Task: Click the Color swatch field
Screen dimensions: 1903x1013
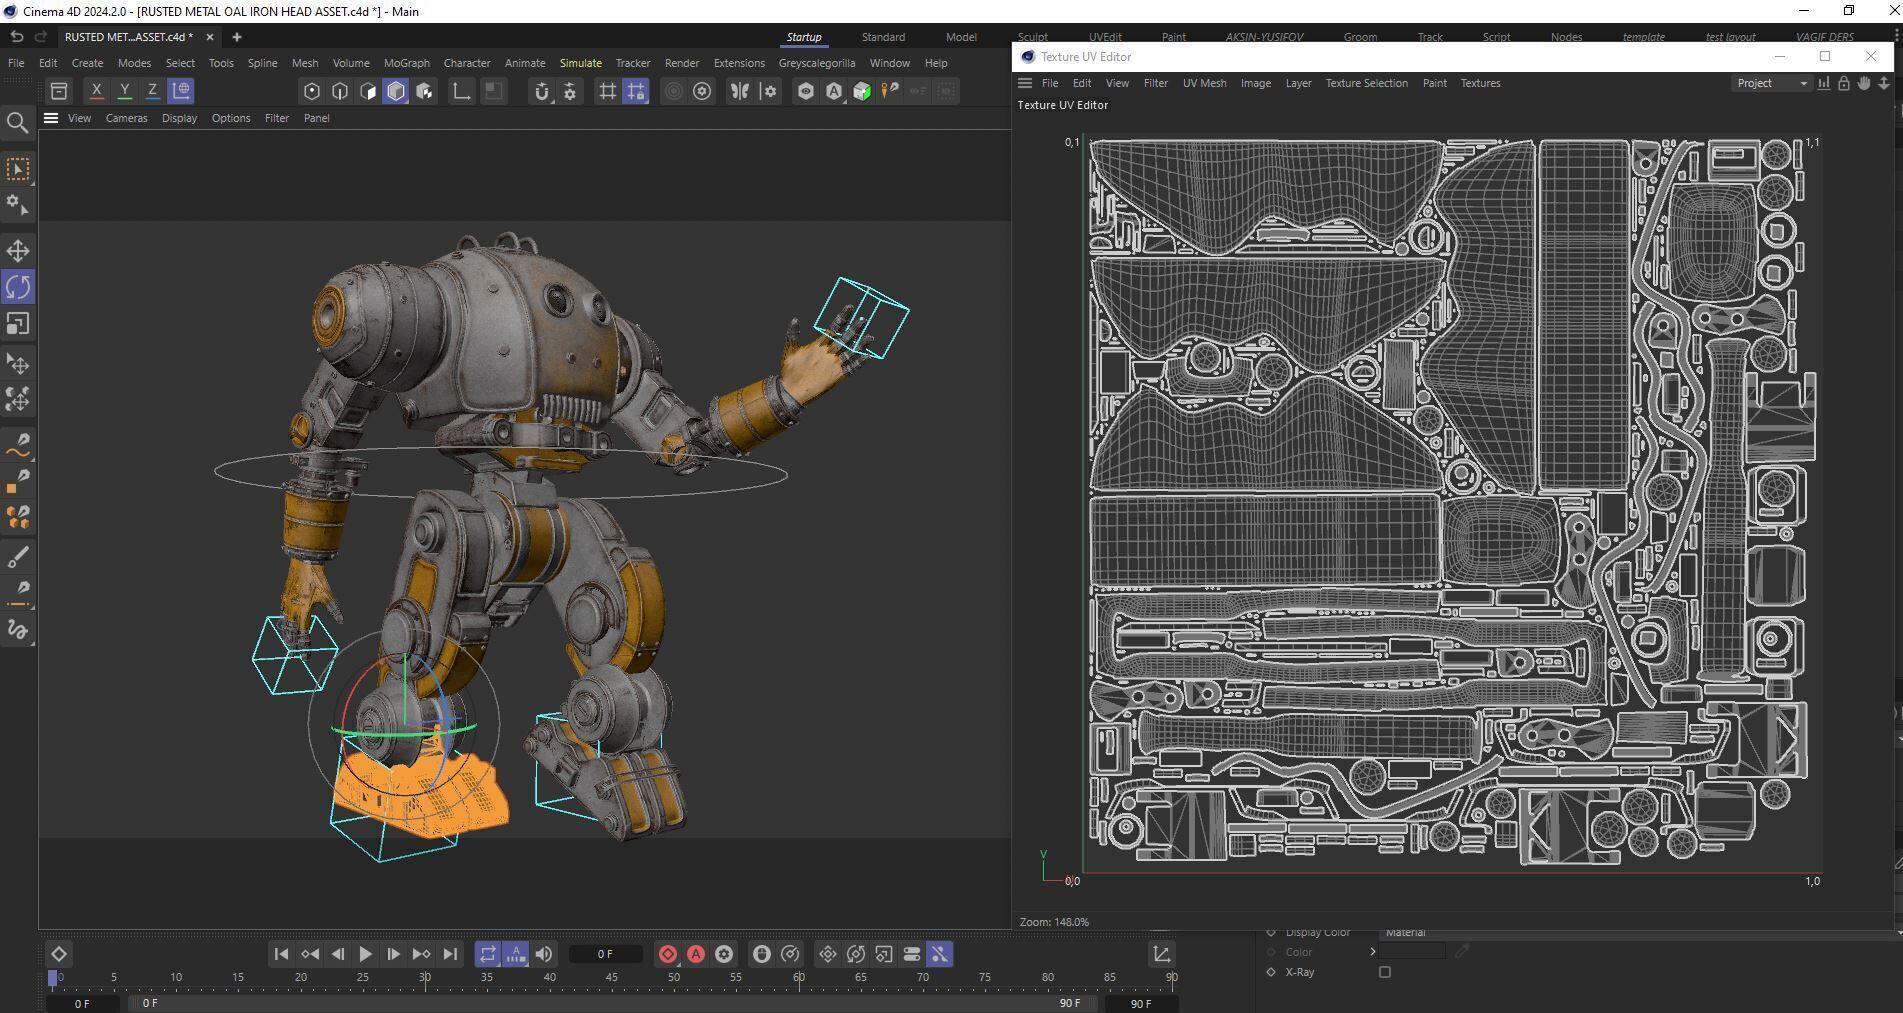Action: pos(1413,952)
